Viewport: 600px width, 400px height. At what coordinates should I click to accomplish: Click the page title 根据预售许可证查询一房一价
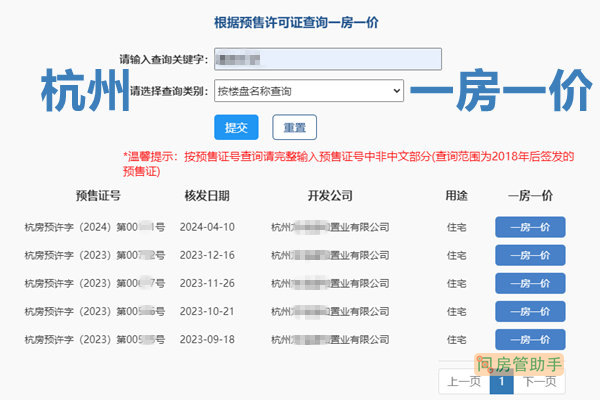pyautogui.click(x=296, y=22)
